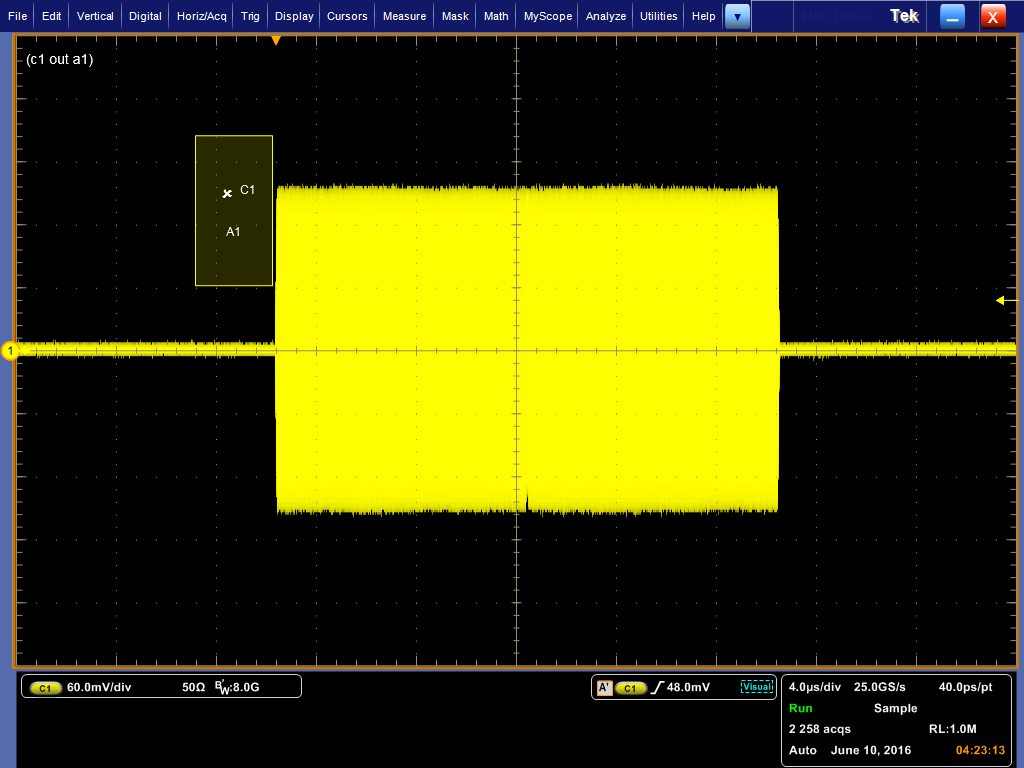
Task: Select the C1 channel badge in the bottom bar
Action: 45,687
